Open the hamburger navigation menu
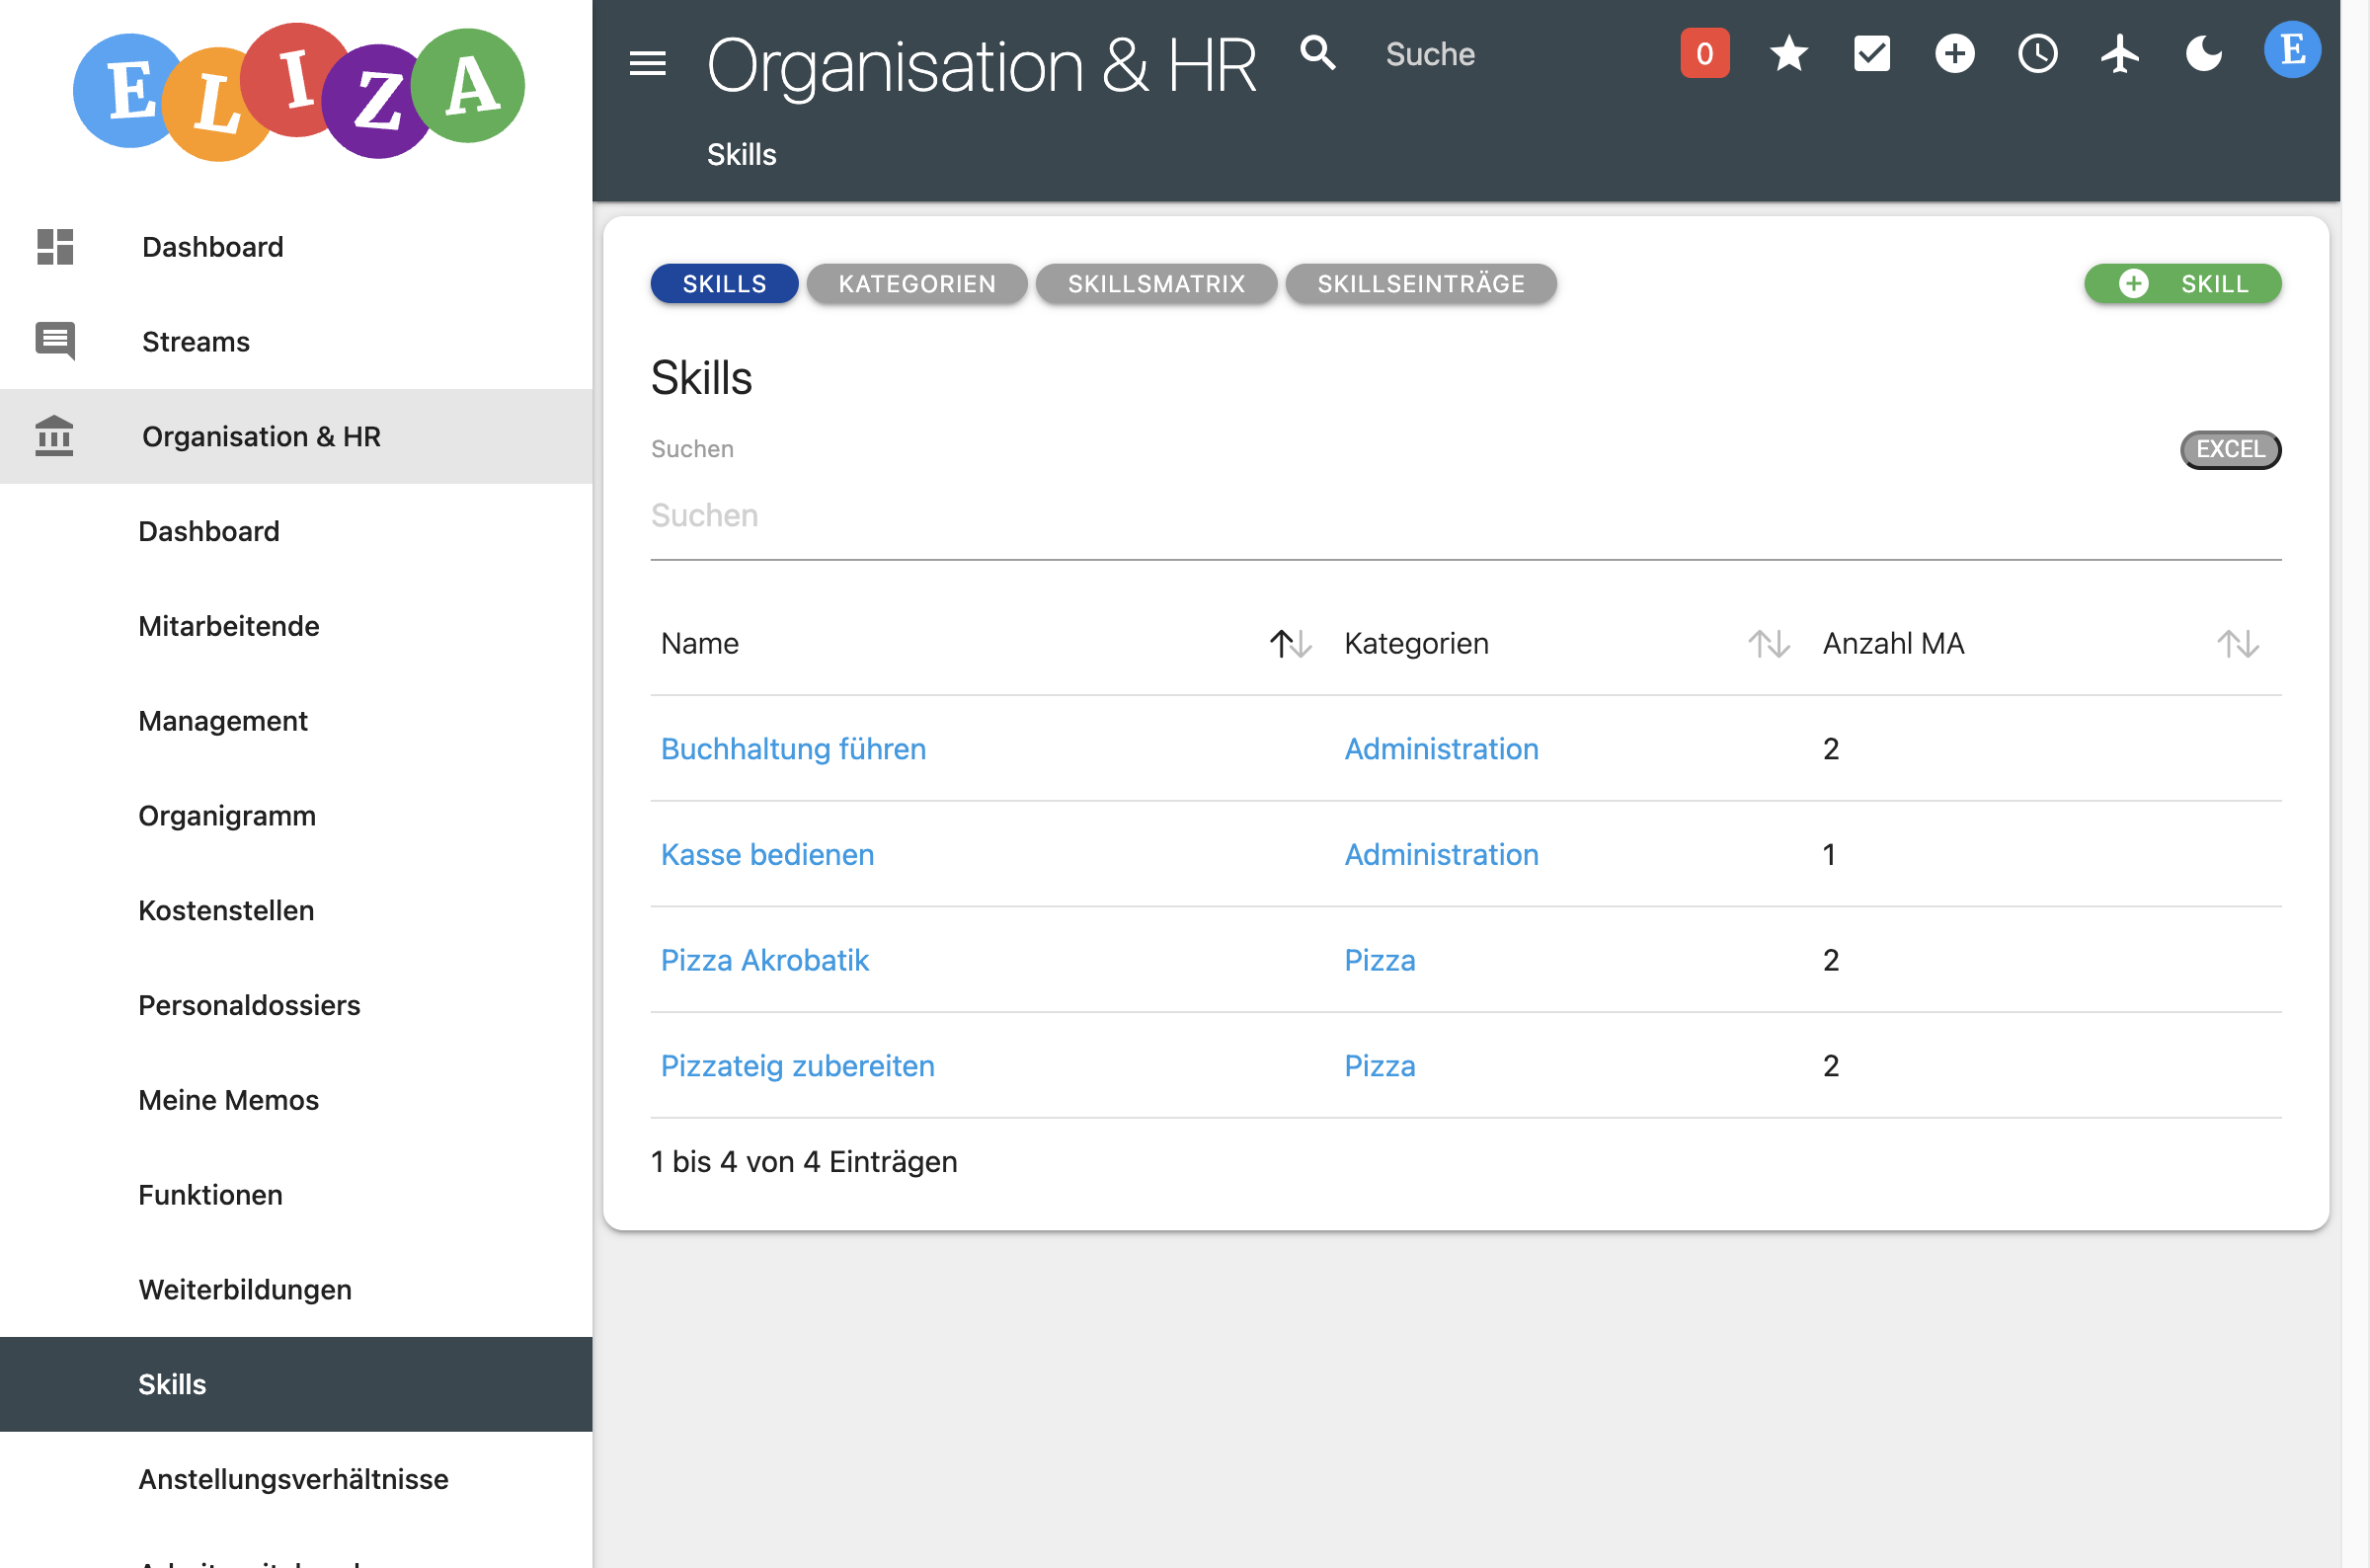 pyautogui.click(x=647, y=64)
